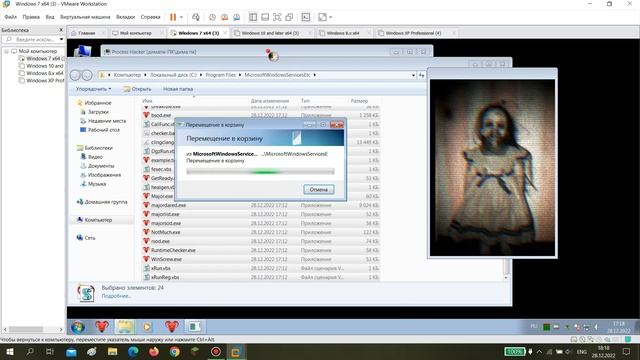
Task: Open the Вид menu
Action: pos(50,17)
